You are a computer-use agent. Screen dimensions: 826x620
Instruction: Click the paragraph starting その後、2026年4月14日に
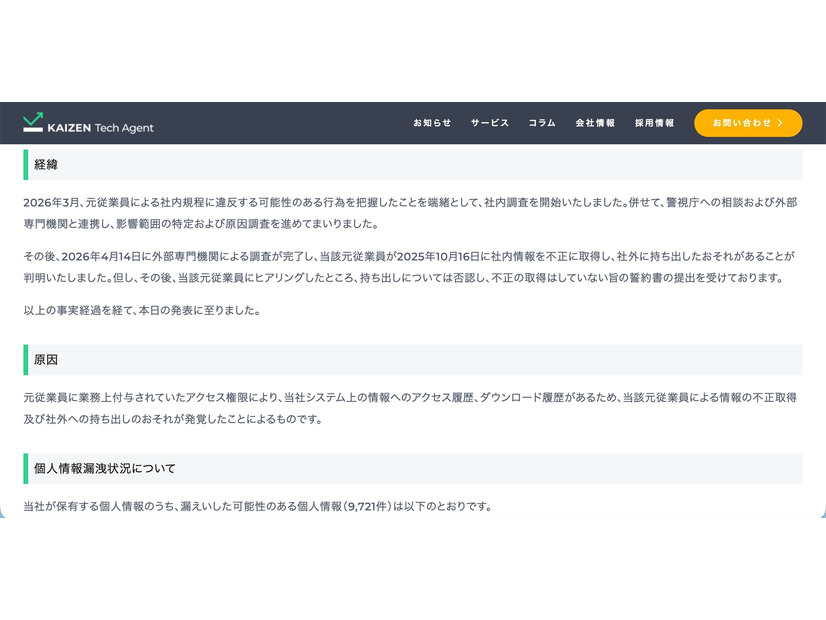[409, 267]
